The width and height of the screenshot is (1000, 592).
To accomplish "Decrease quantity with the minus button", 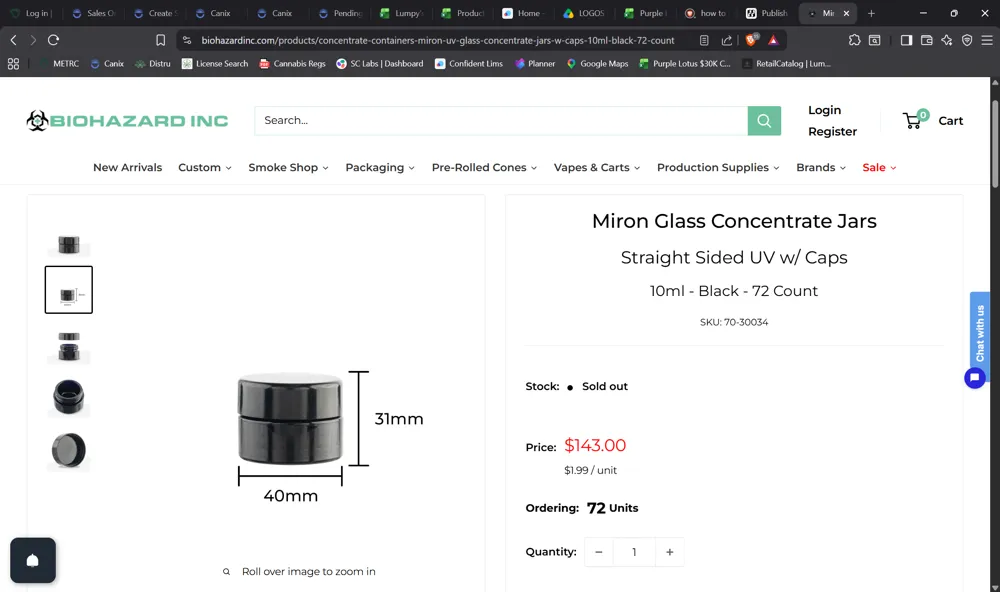I will [599, 552].
